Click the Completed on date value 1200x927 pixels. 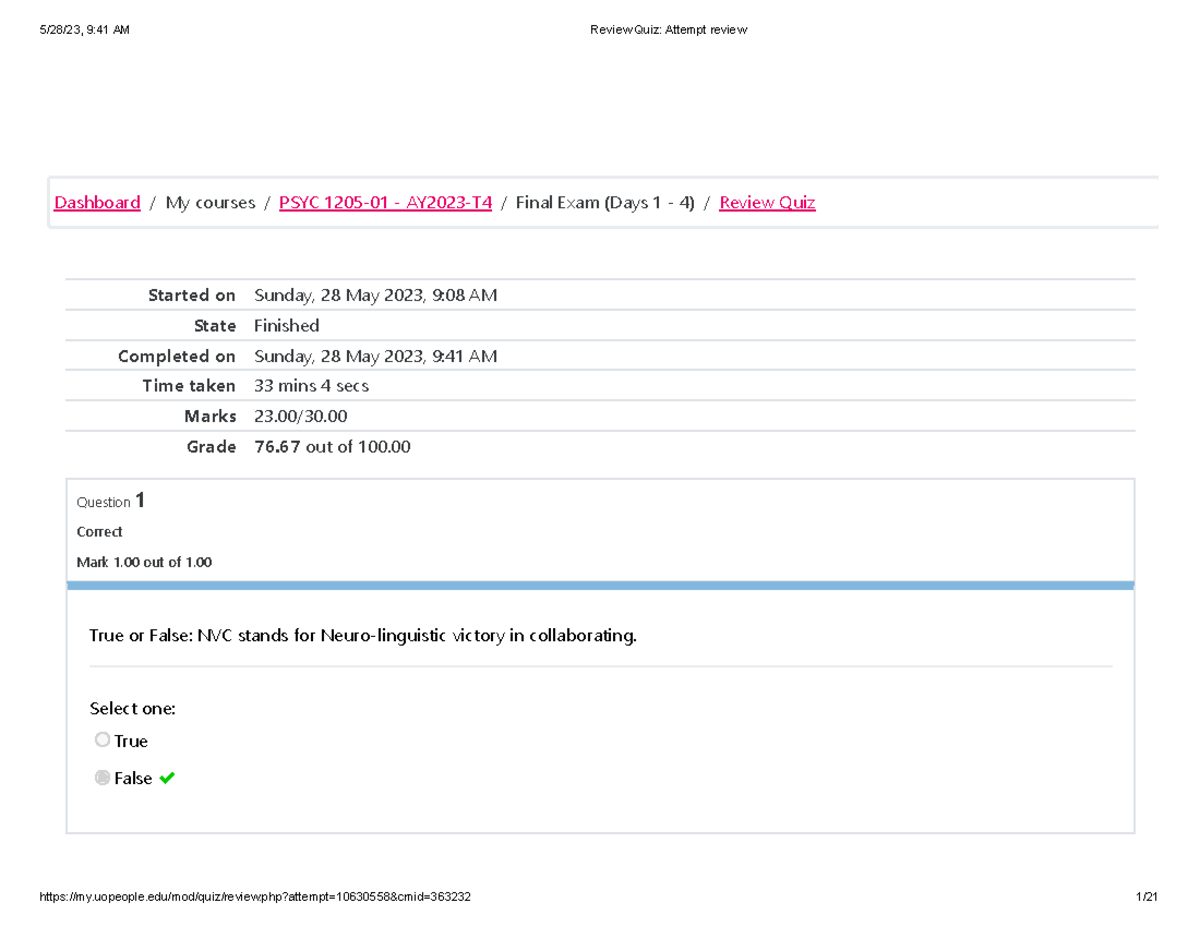(x=375, y=356)
